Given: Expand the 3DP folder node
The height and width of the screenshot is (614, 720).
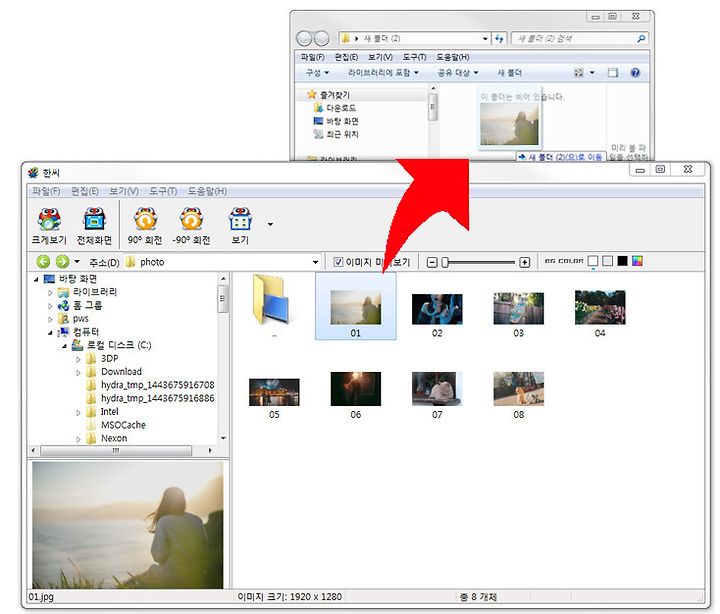Looking at the screenshot, I should (x=78, y=359).
